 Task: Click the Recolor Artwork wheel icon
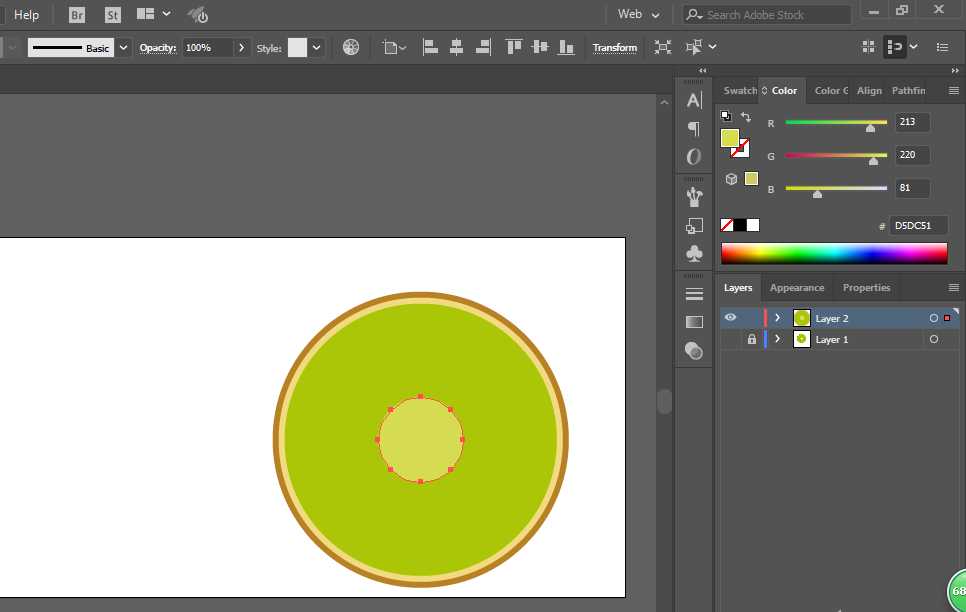point(351,47)
